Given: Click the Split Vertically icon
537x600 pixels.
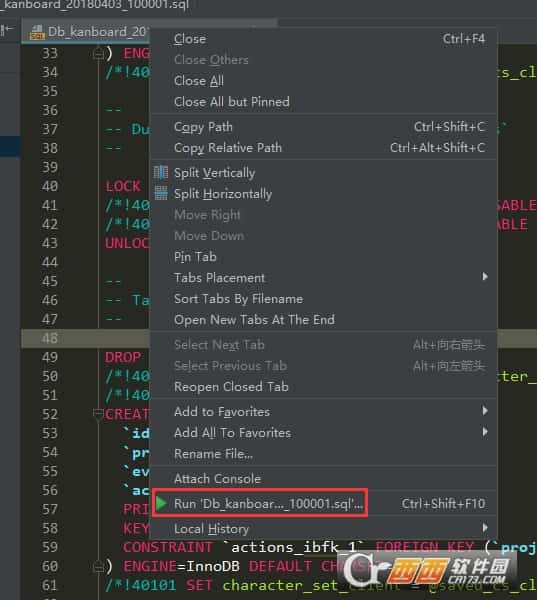Looking at the screenshot, I should [161, 173].
